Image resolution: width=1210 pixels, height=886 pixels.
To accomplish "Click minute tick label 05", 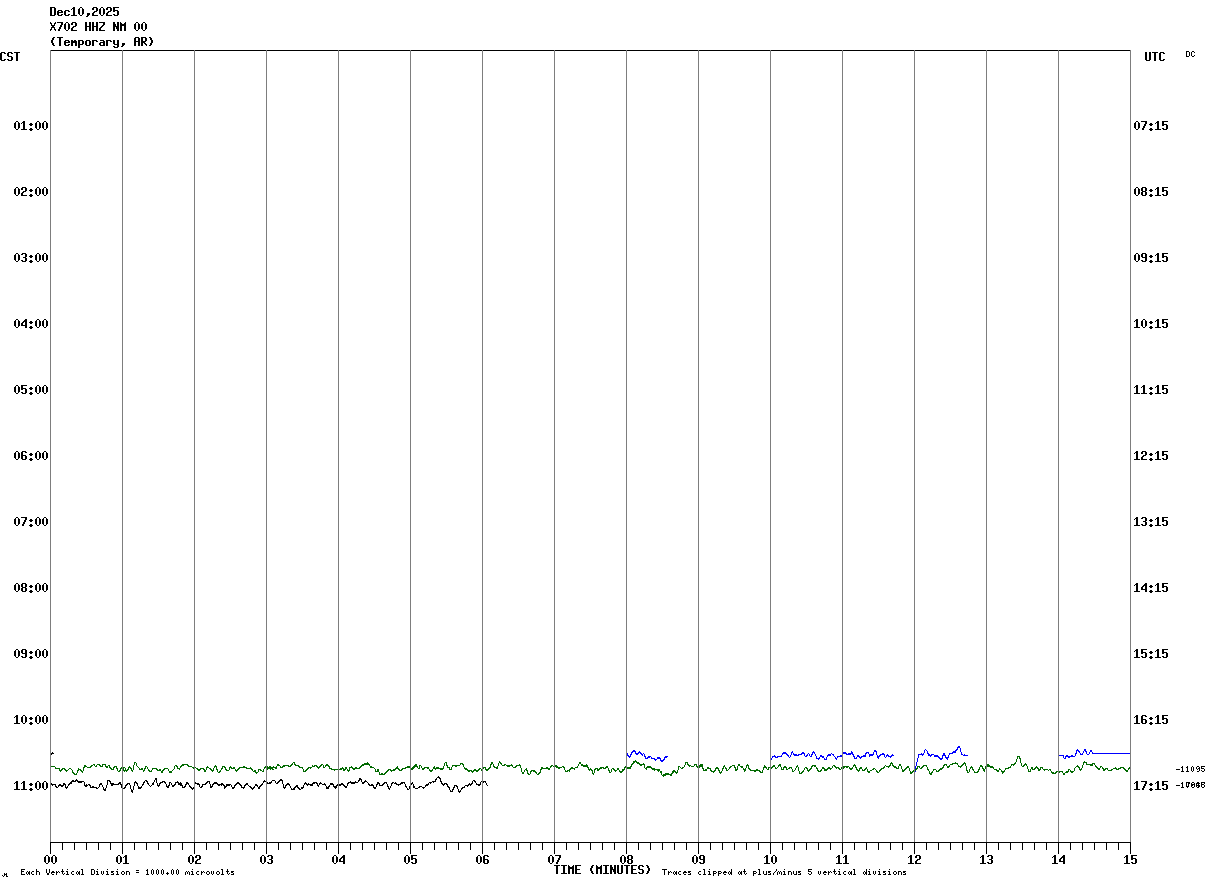I will point(410,859).
